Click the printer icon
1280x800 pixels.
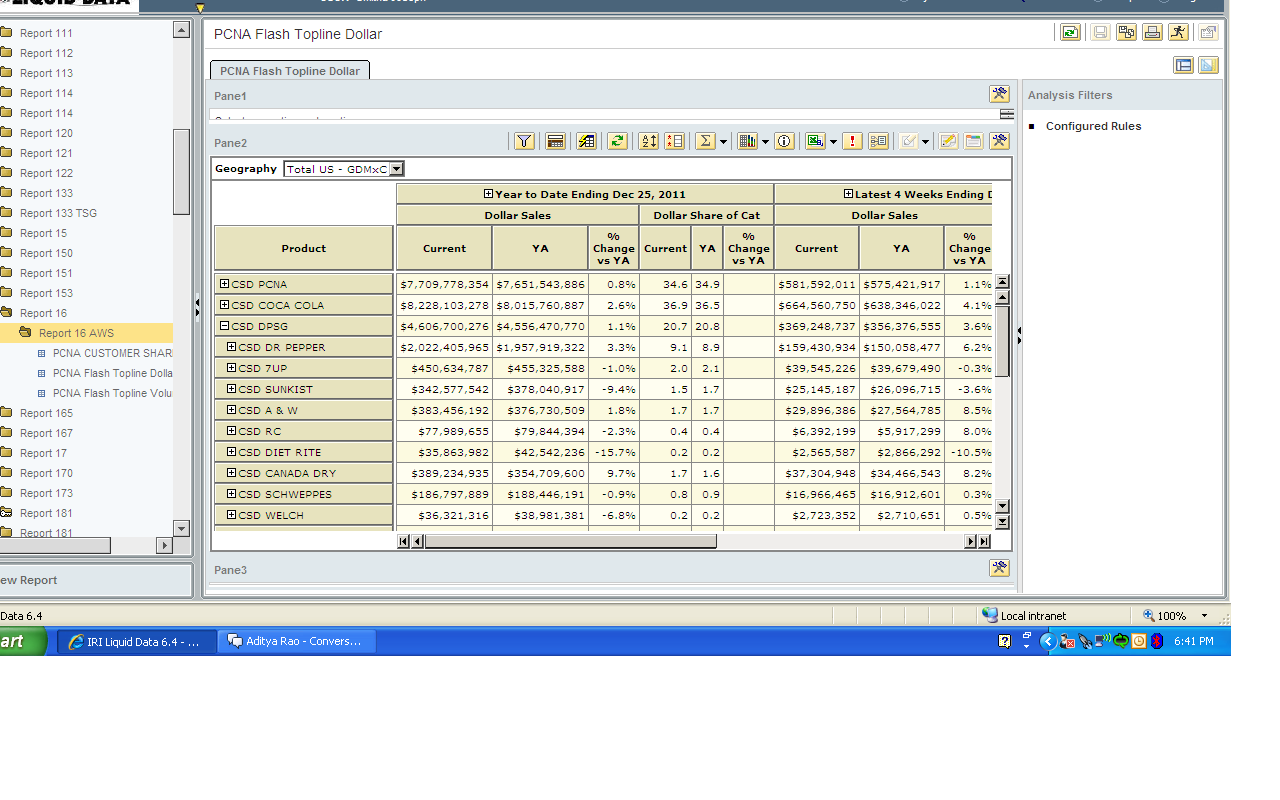point(1152,32)
